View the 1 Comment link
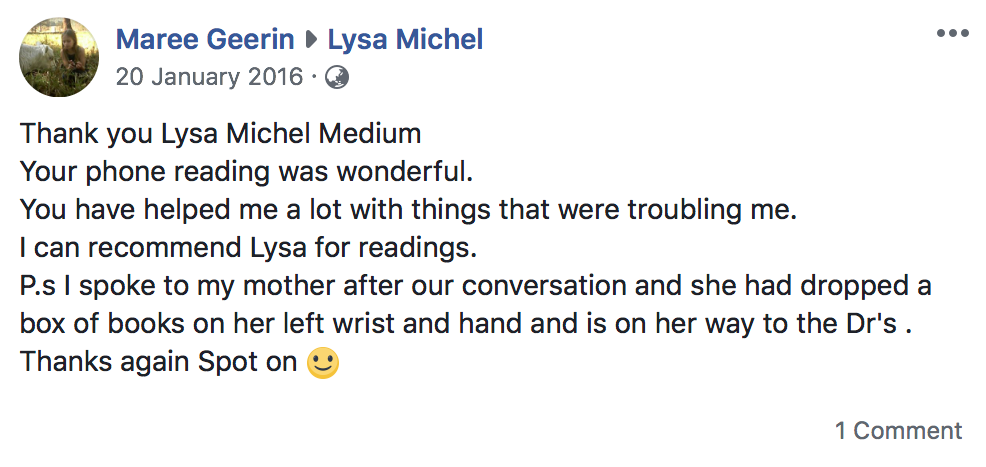Image resolution: width=986 pixels, height=467 pixels. click(x=898, y=431)
